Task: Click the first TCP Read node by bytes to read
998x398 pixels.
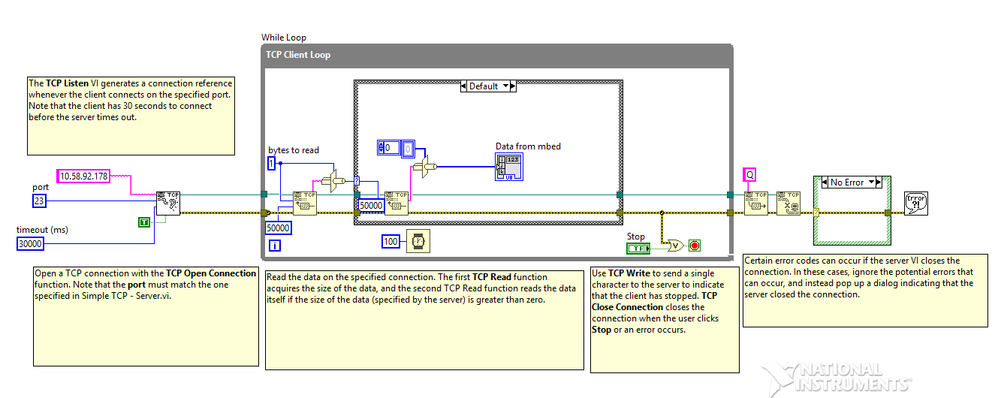Action: point(304,203)
